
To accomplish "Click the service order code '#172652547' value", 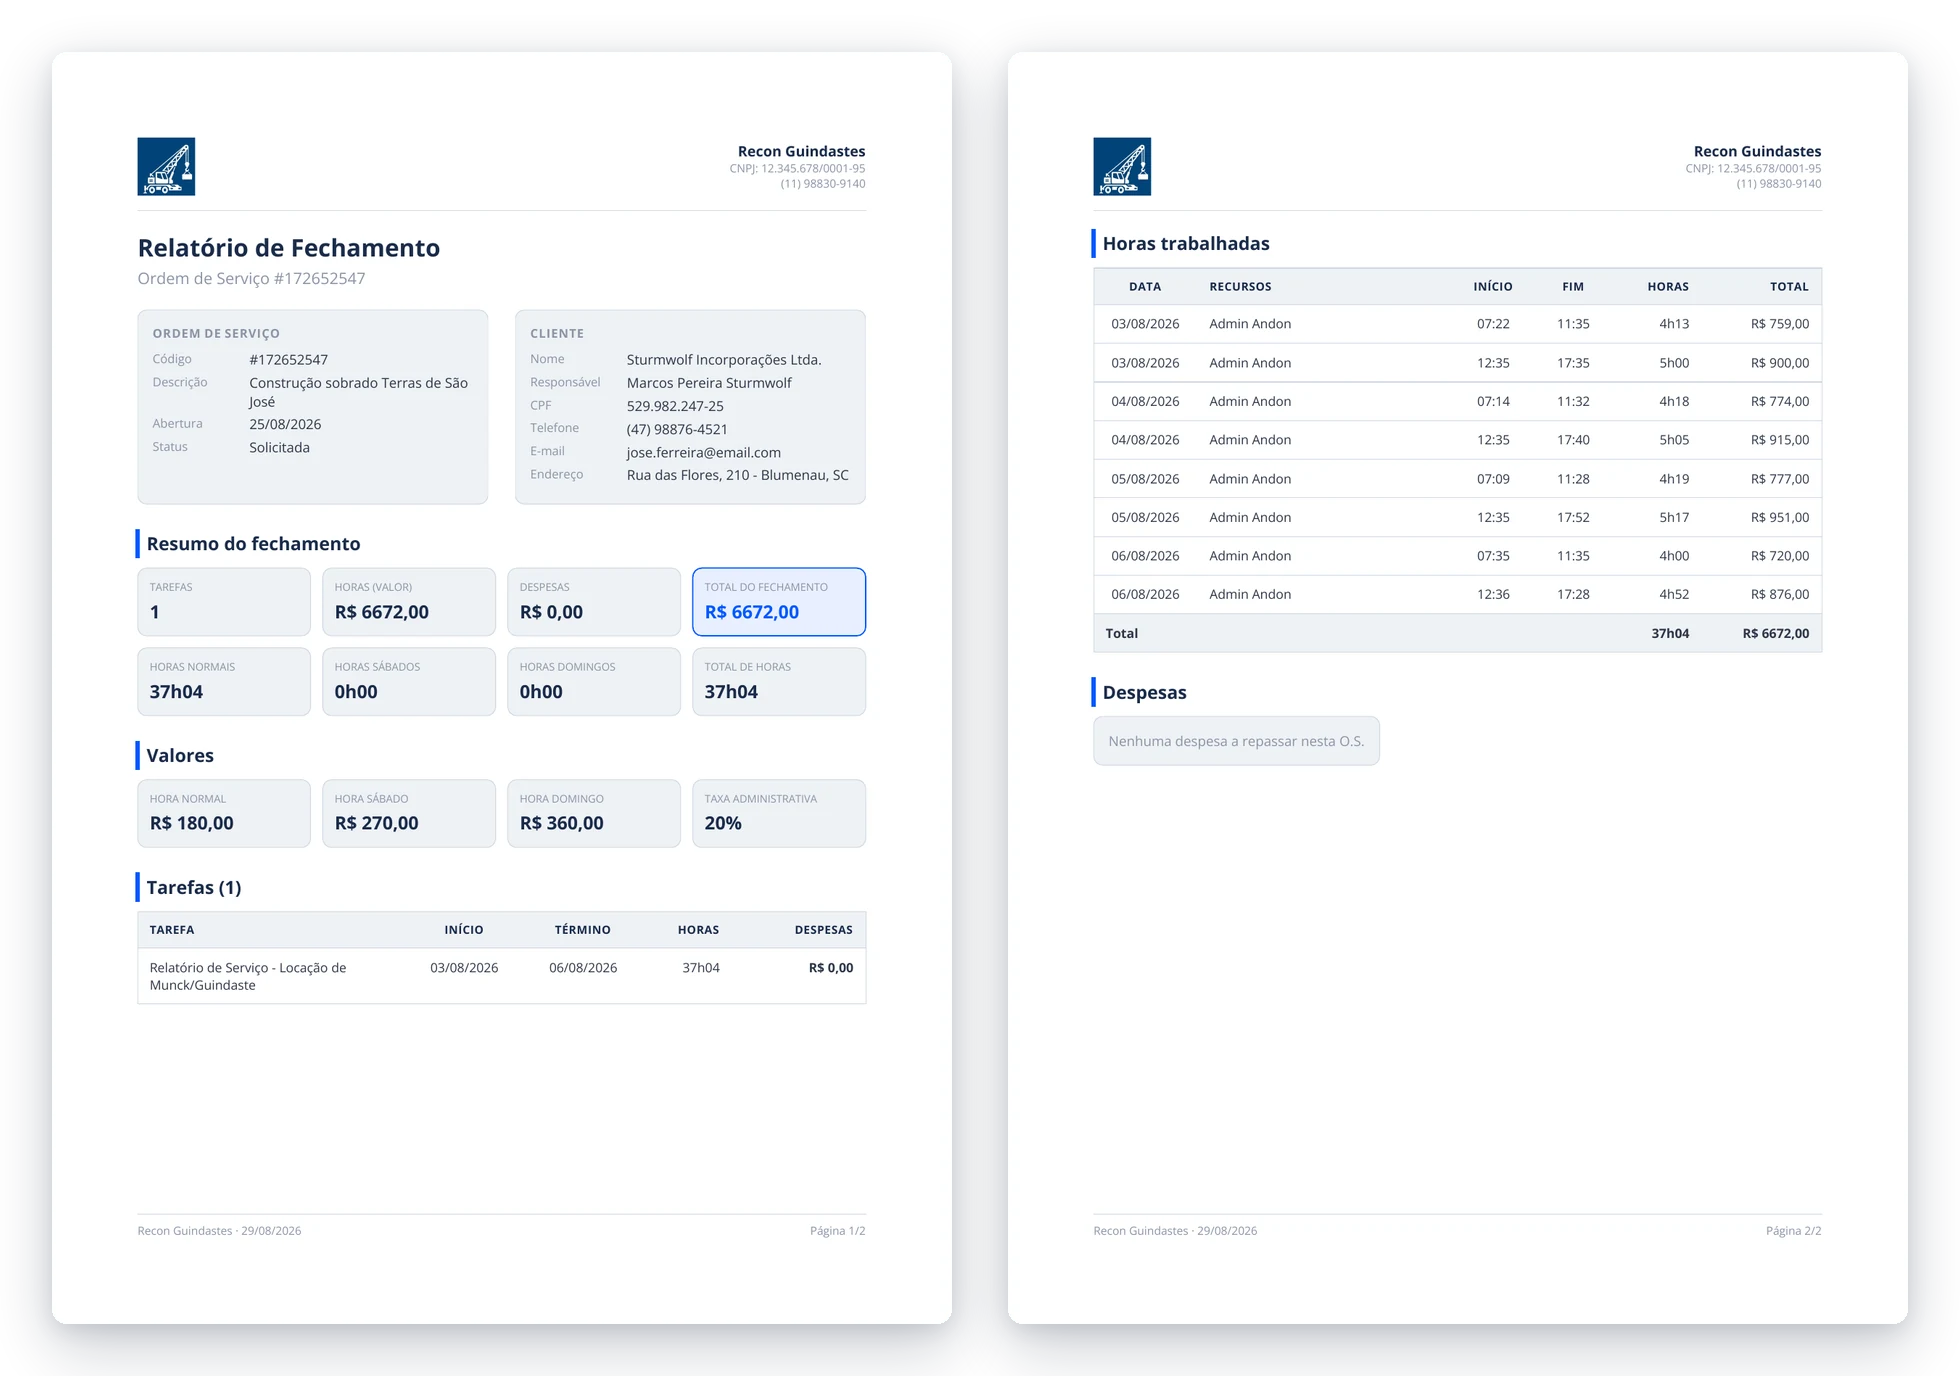I will (x=288, y=359).
